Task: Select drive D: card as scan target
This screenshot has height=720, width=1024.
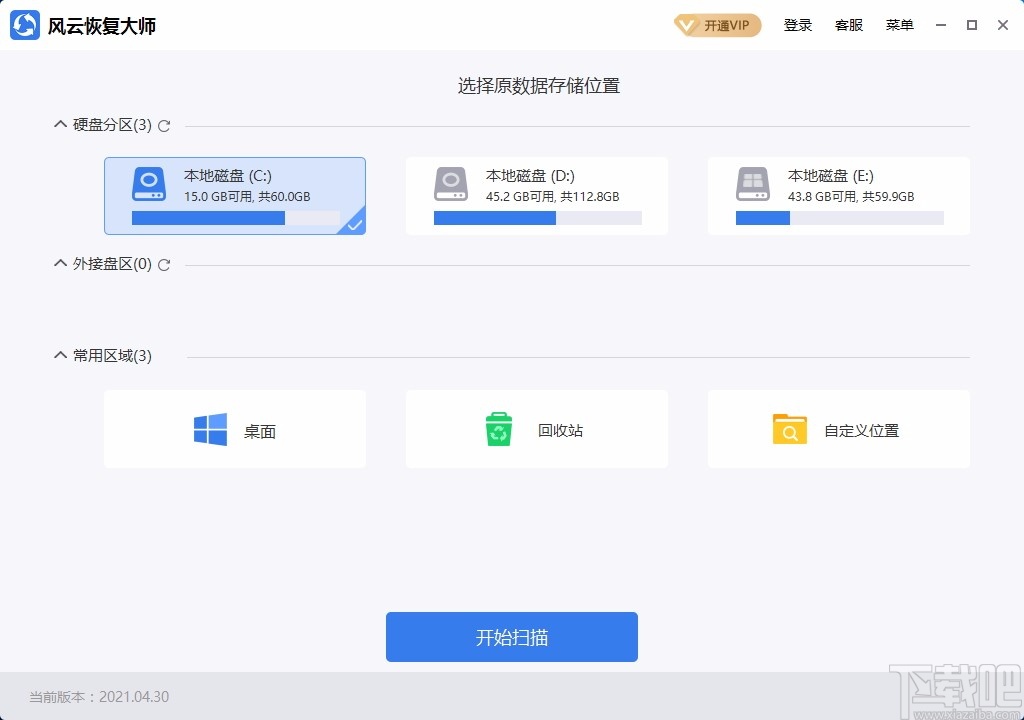Action: click(537, 195)
